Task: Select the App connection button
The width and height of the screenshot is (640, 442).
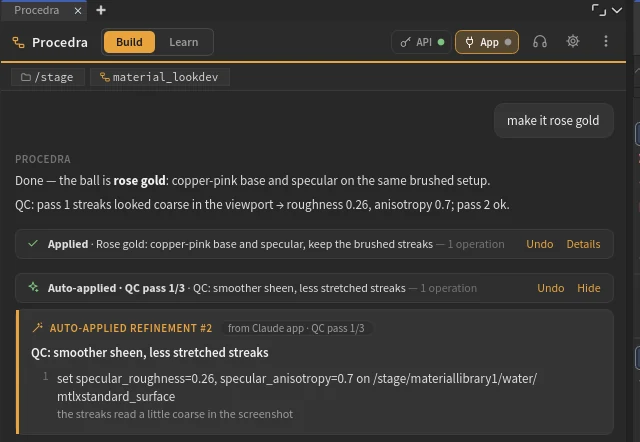Action: 487,42
